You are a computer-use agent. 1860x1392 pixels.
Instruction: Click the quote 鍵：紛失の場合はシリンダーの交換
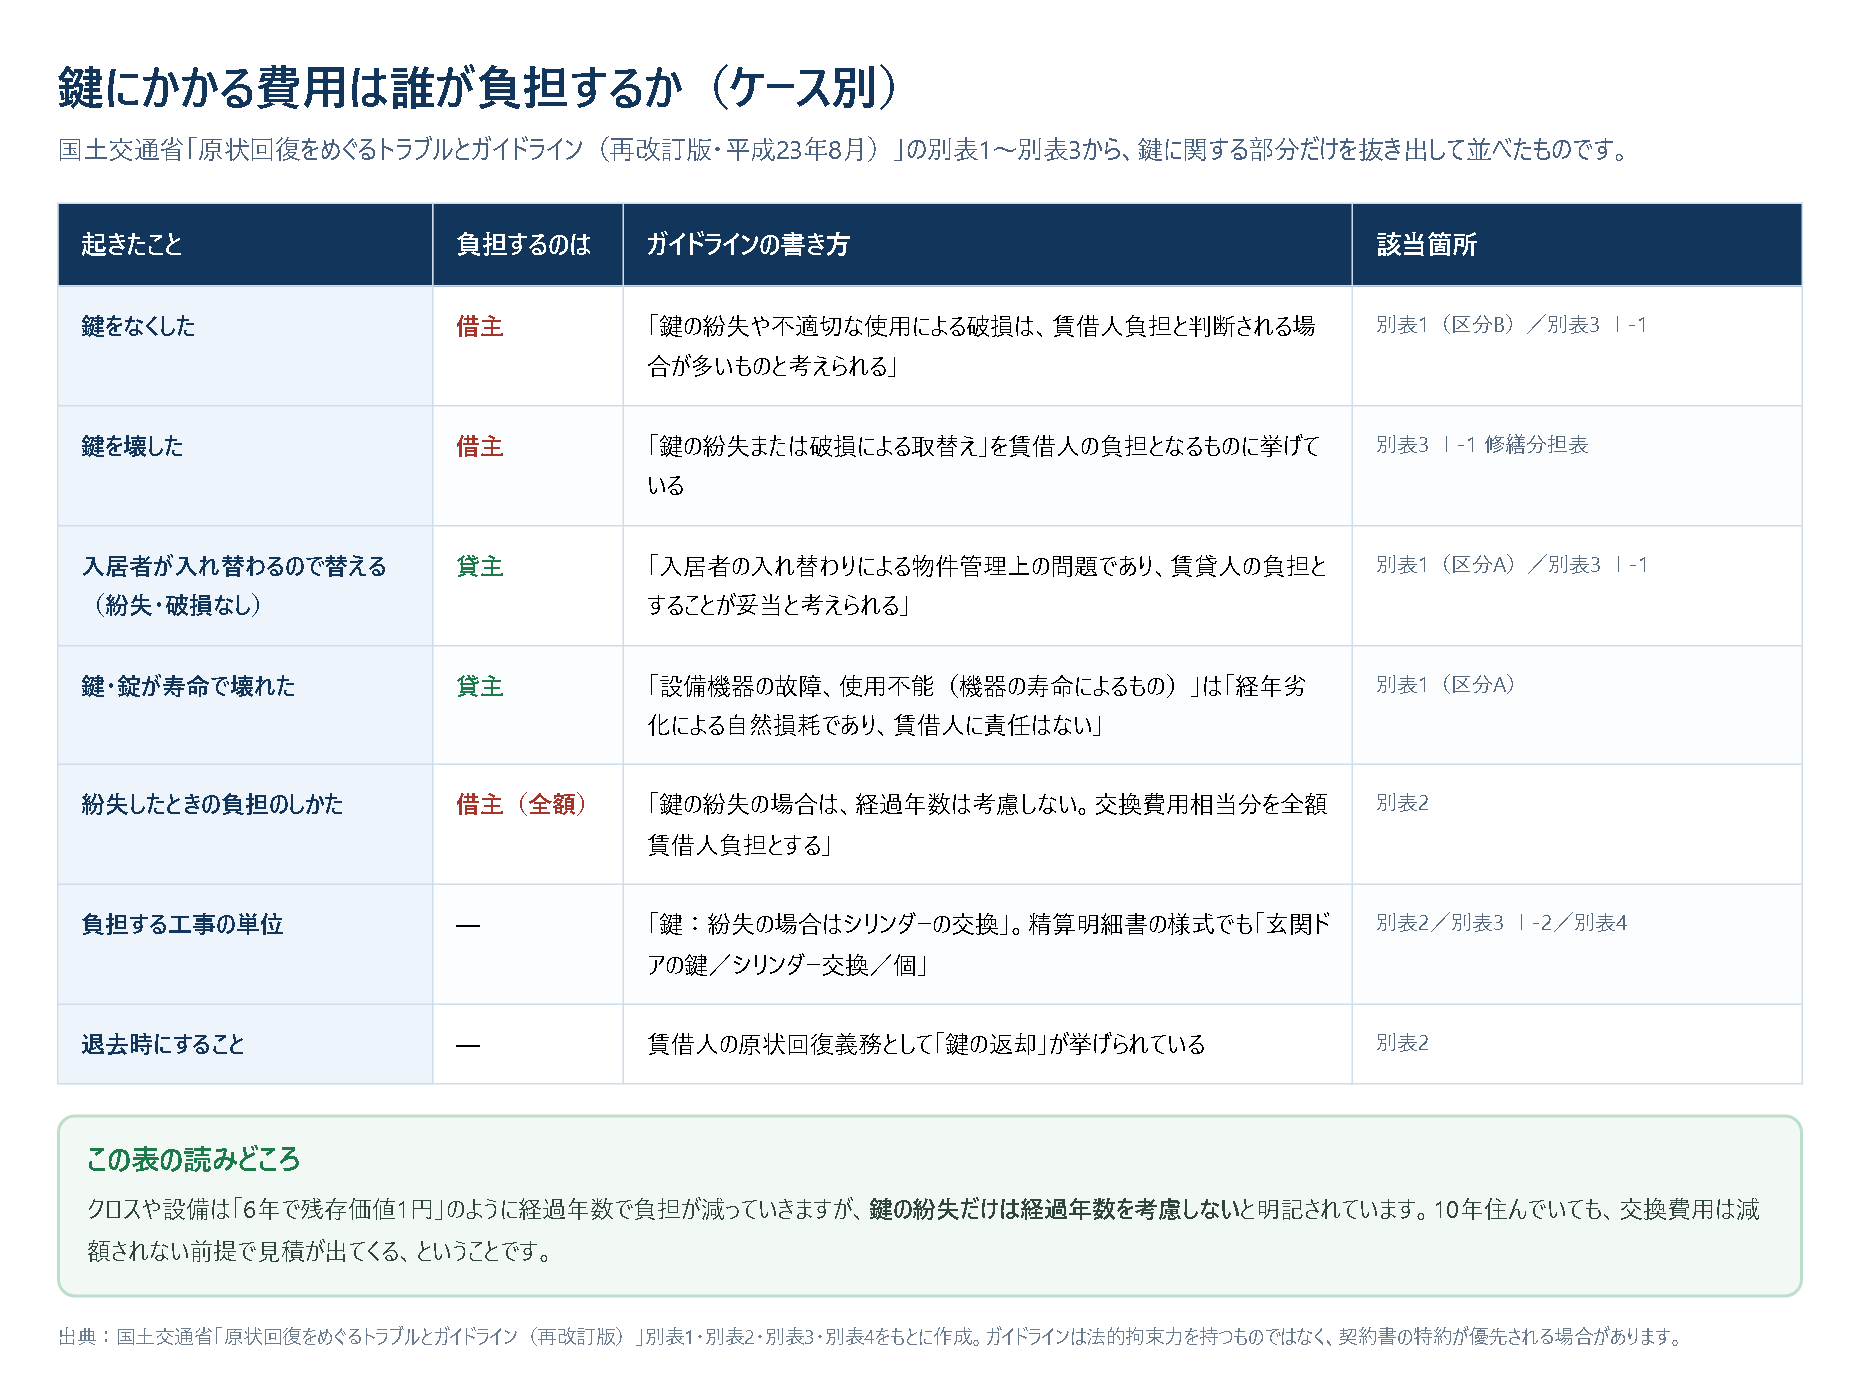click(988, 944)
